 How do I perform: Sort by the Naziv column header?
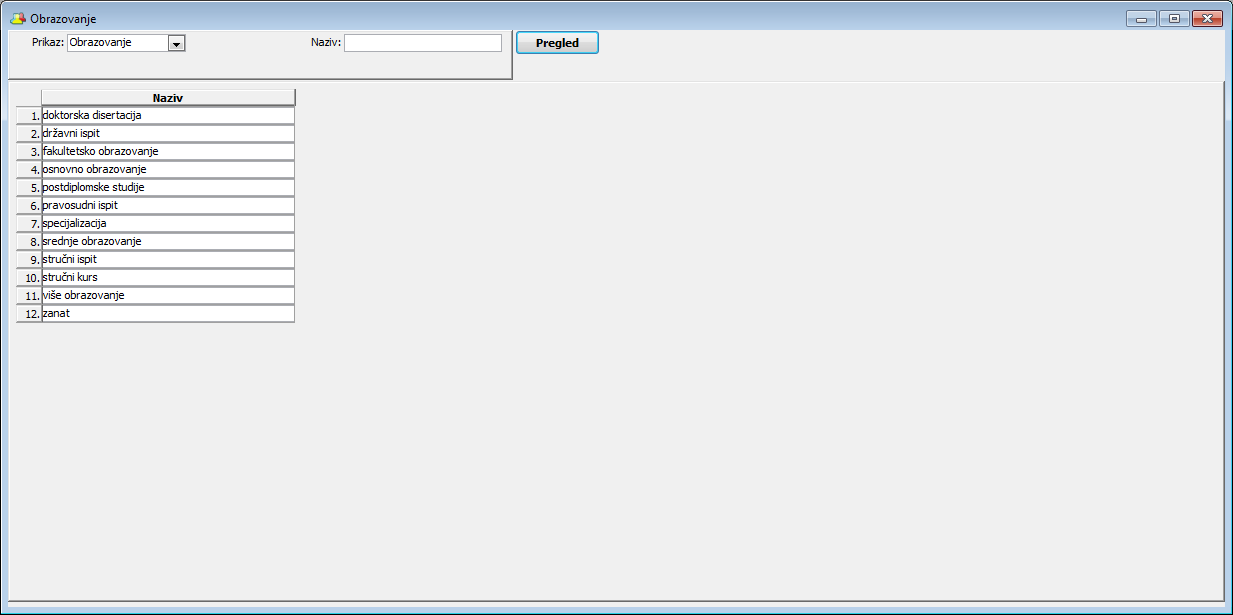168,97
